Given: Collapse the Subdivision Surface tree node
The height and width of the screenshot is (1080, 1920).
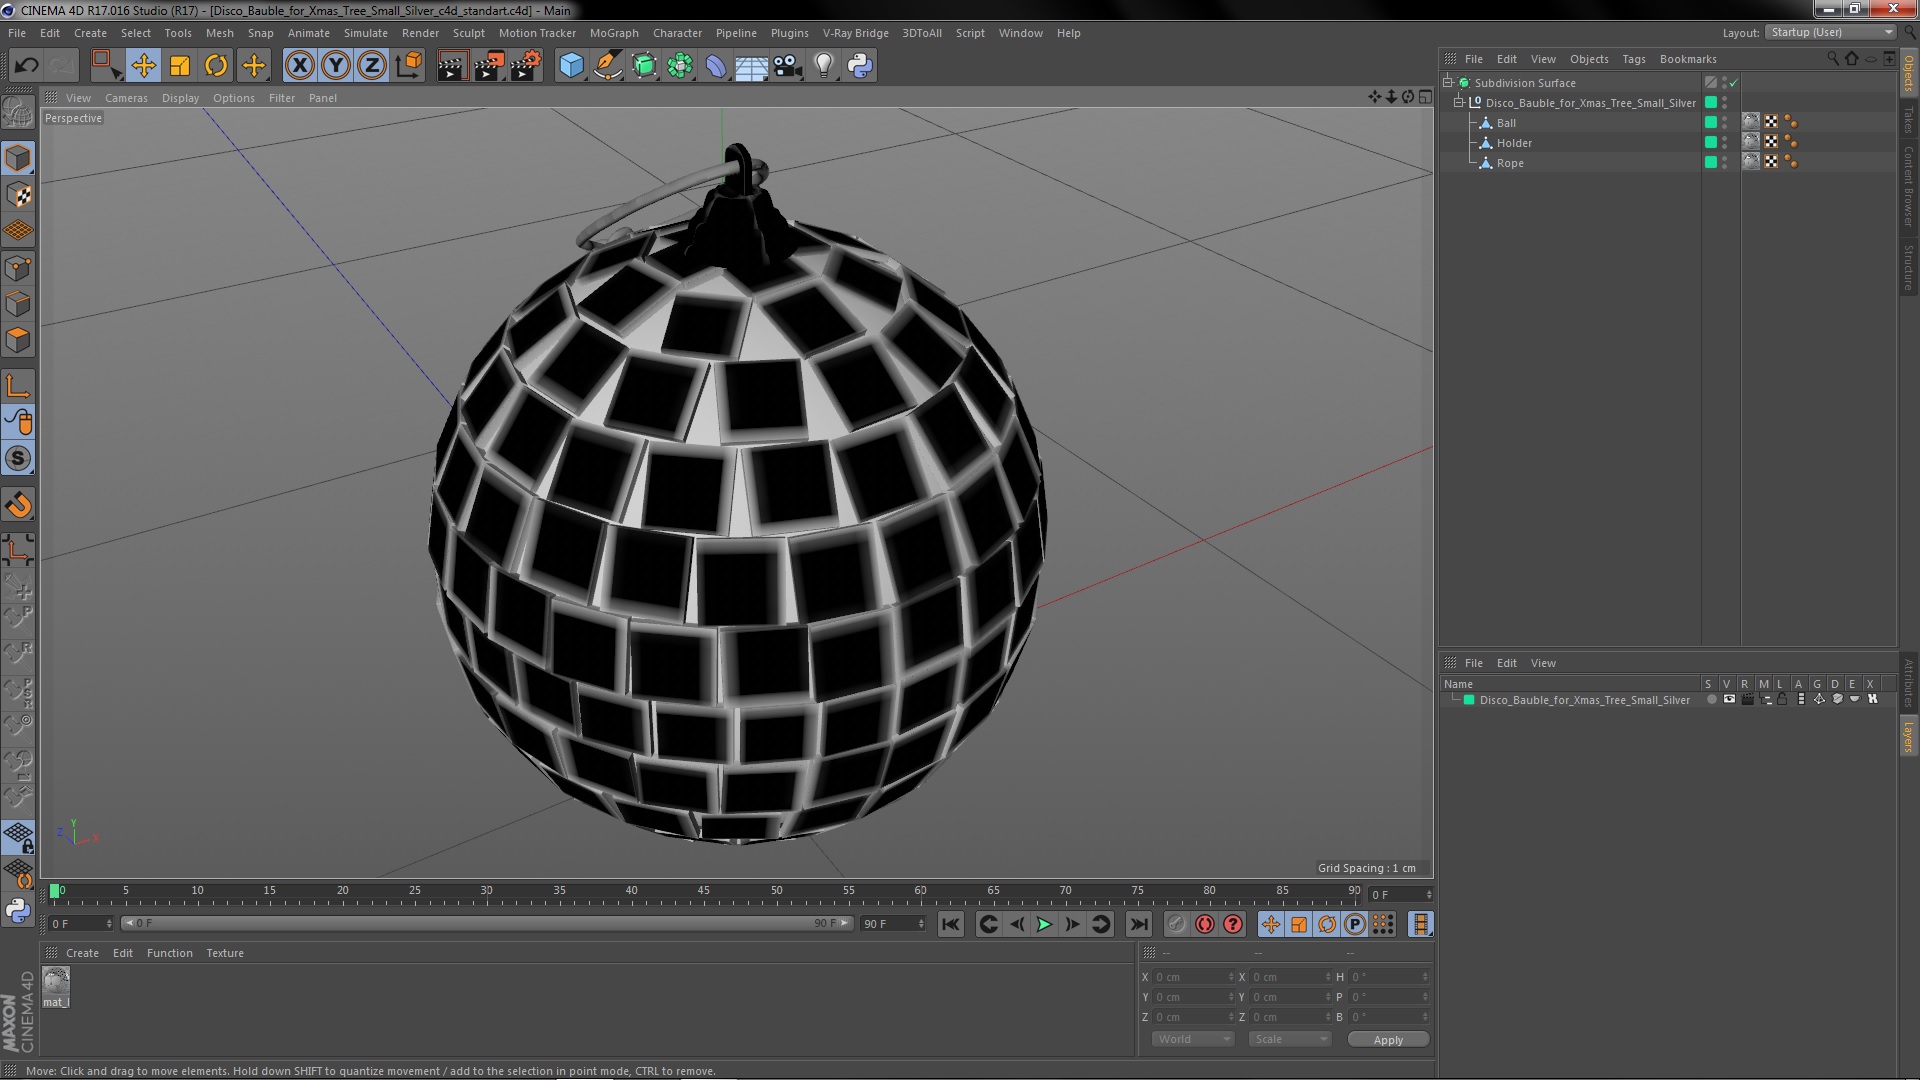Looking at the screenshot, I should [1447, 83].
